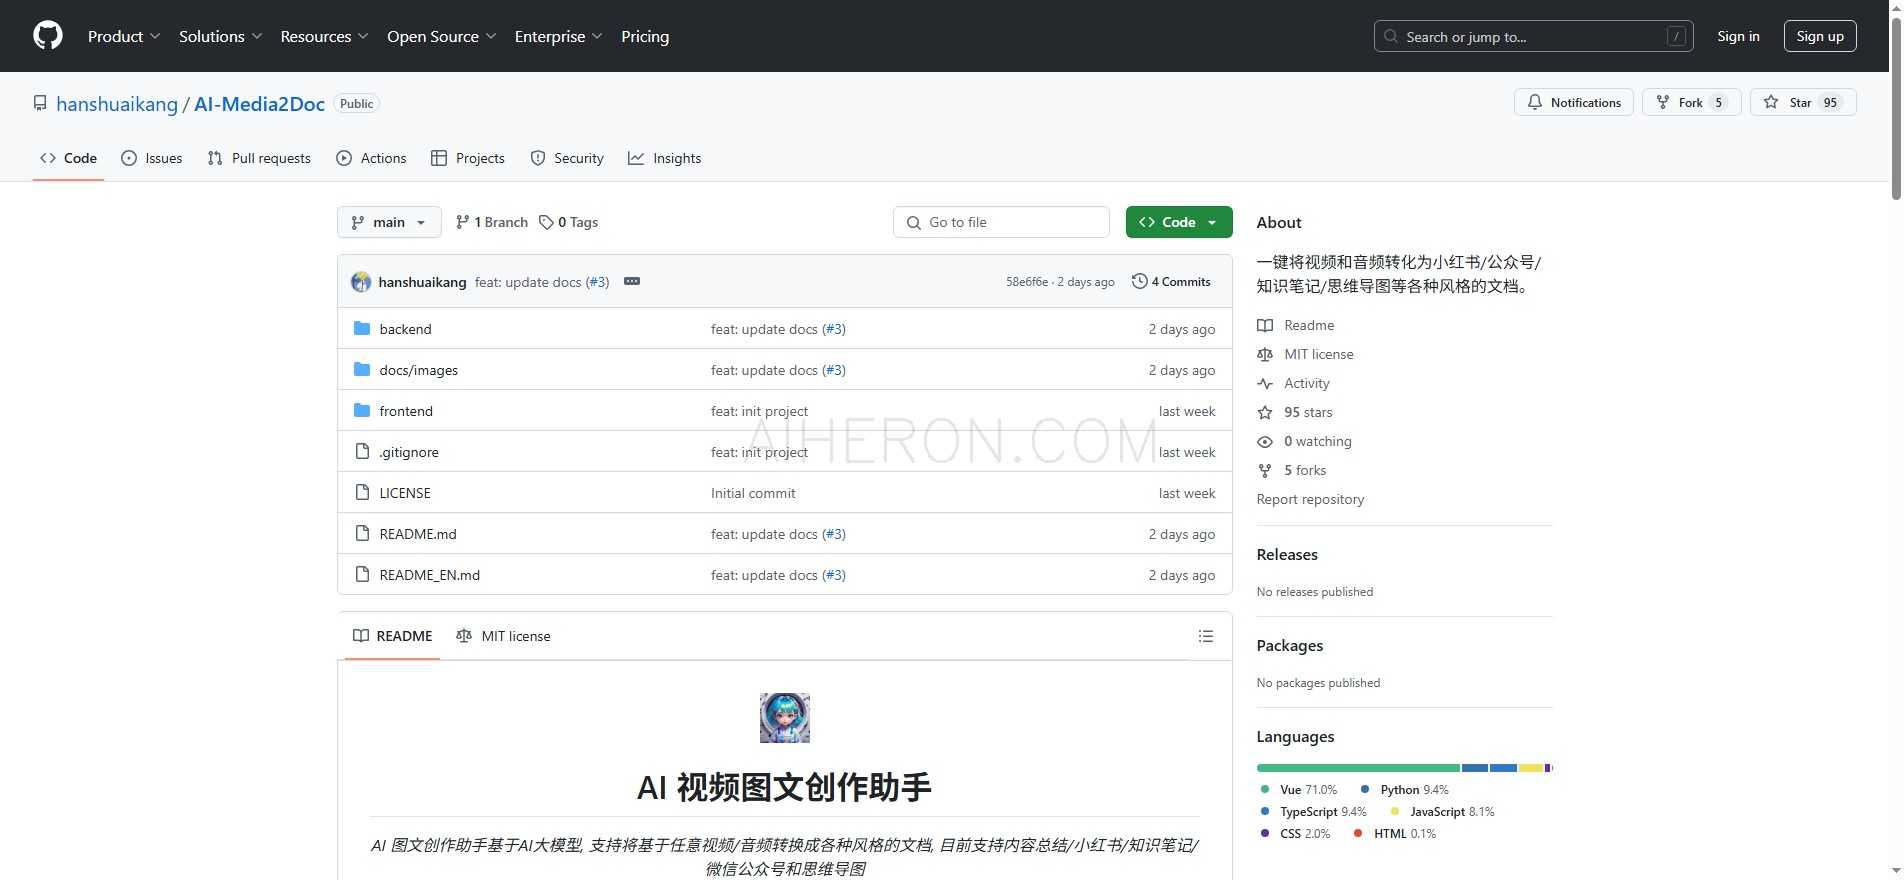
Task: Click the Search or jump to field
Action: [x=1534, y=36]
